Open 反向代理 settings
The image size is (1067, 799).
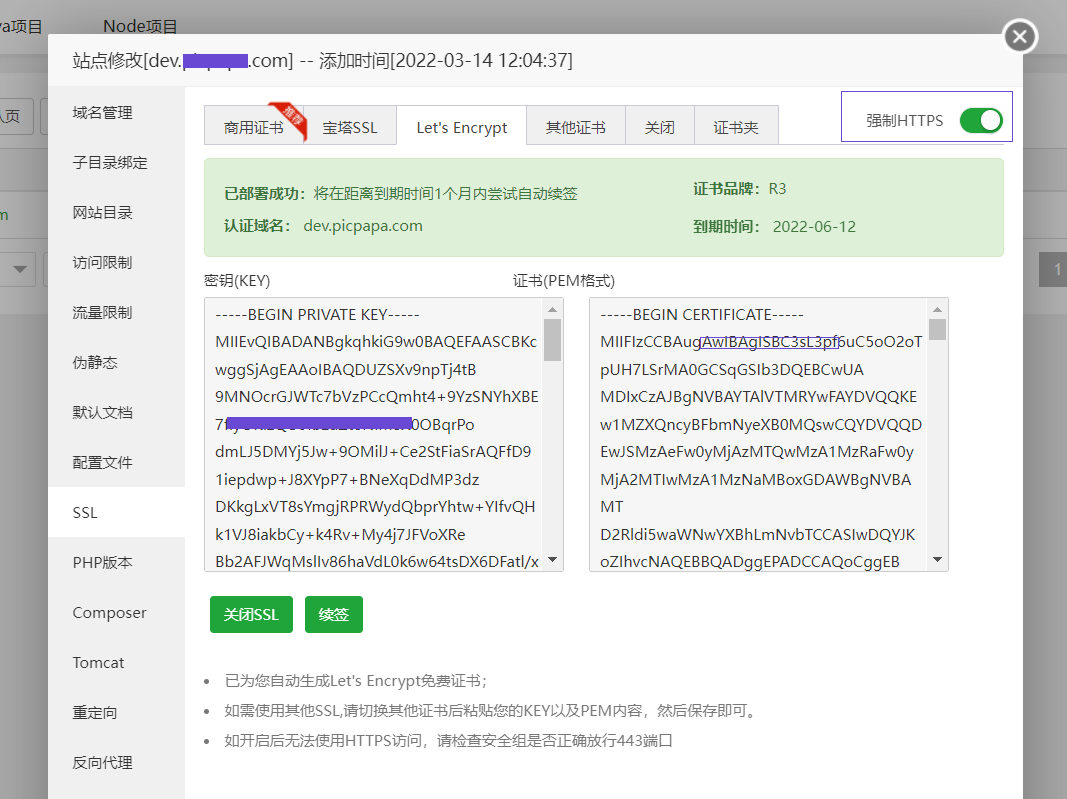click(111, 762)
